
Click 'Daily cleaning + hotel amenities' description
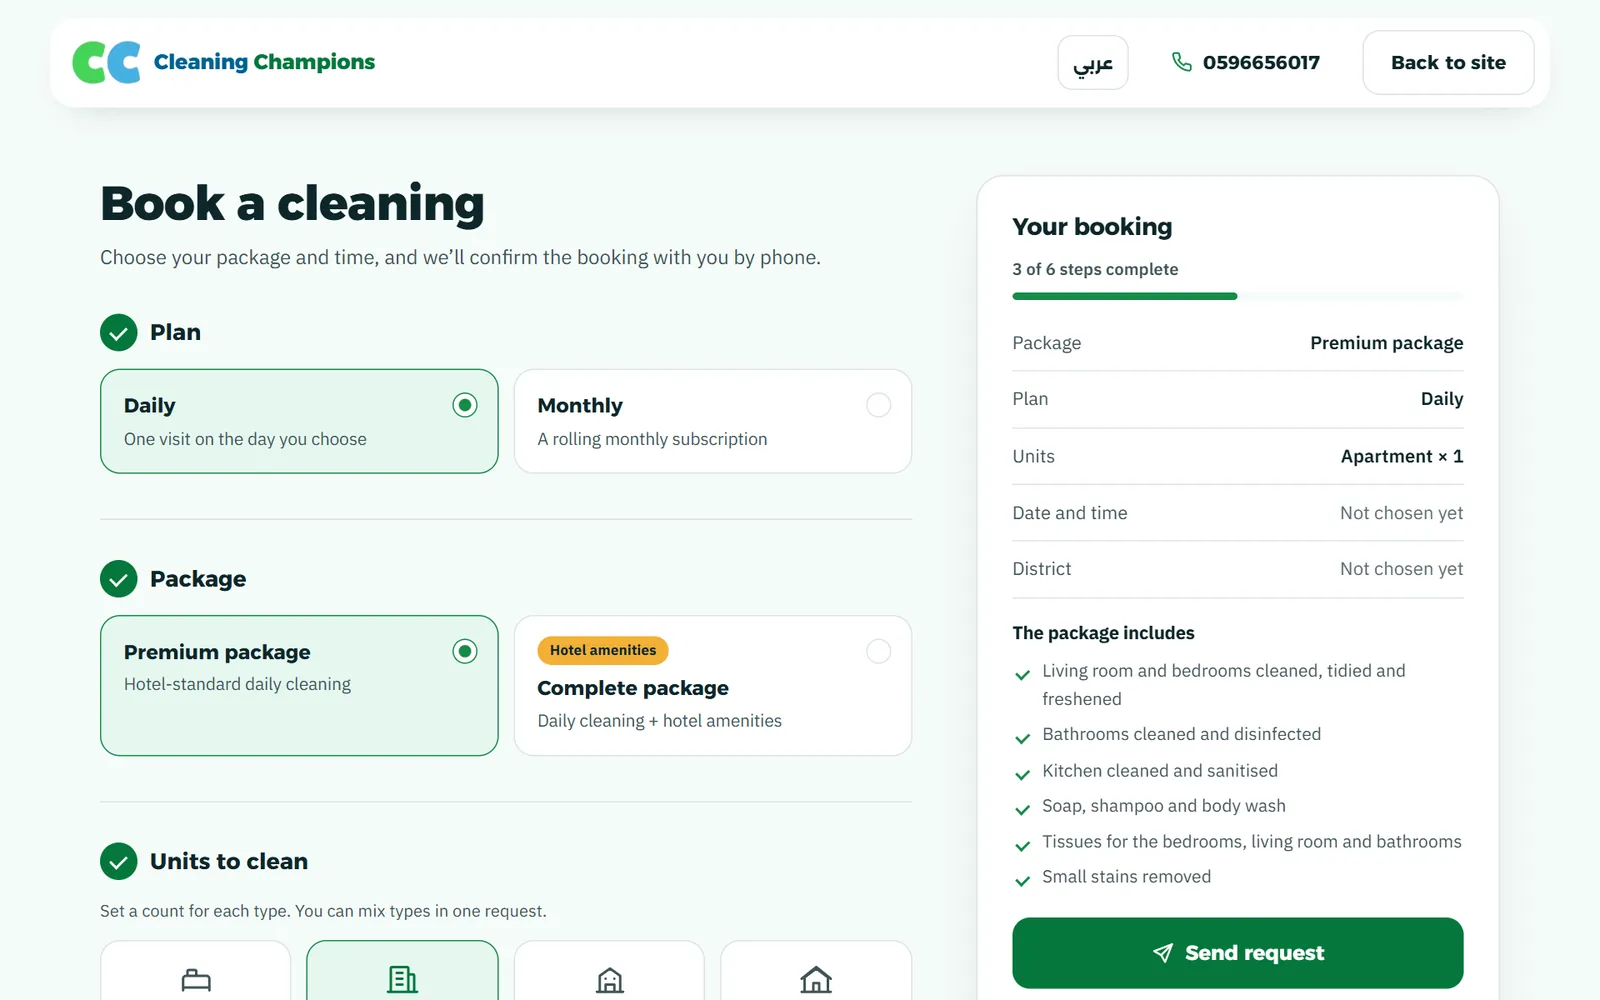pos(660,721)
